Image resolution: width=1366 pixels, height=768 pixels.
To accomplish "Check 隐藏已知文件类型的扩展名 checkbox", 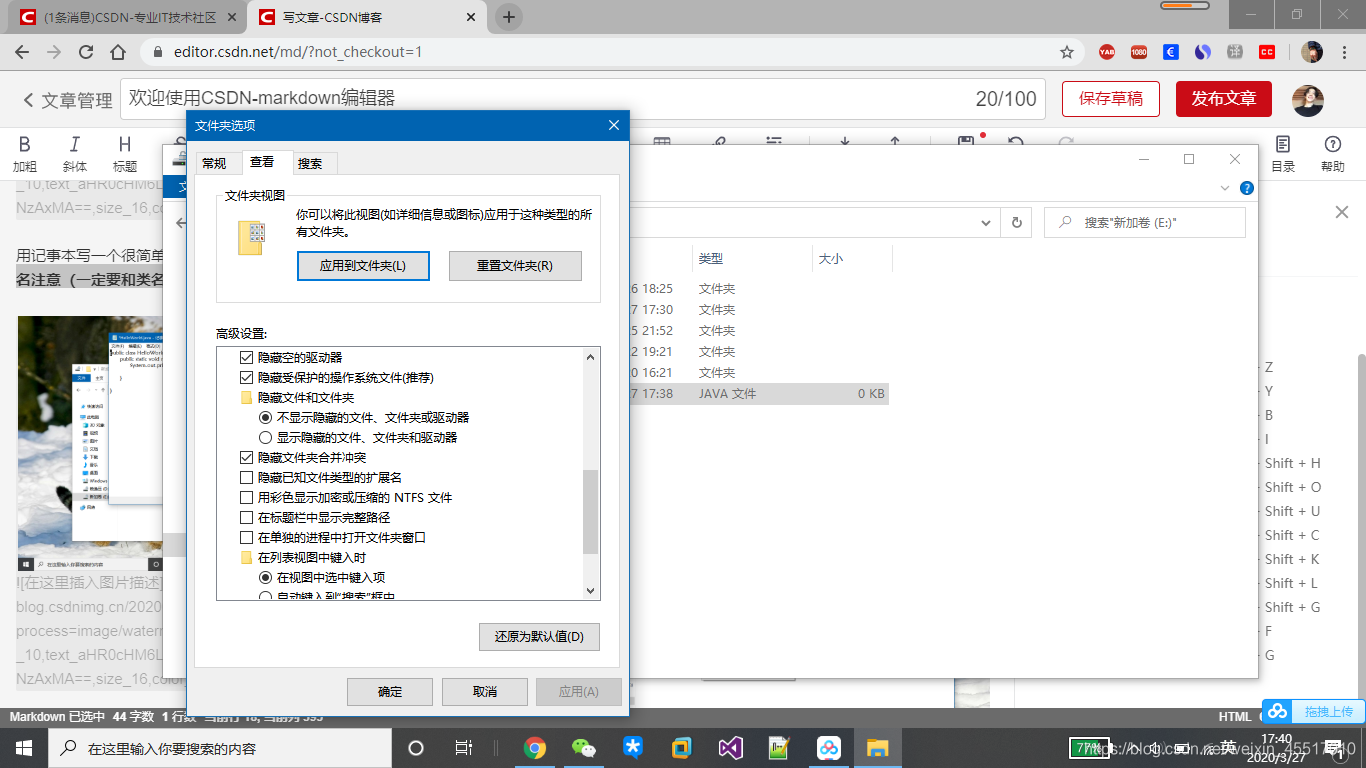I will pyautogui.click(x=247, y=477).
